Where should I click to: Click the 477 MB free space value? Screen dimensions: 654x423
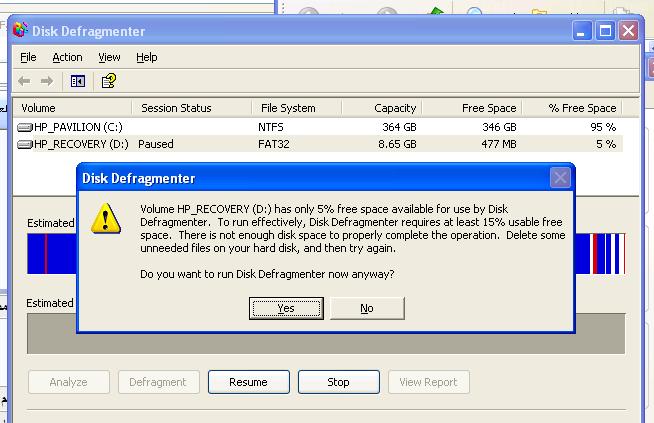click(499, 144)
